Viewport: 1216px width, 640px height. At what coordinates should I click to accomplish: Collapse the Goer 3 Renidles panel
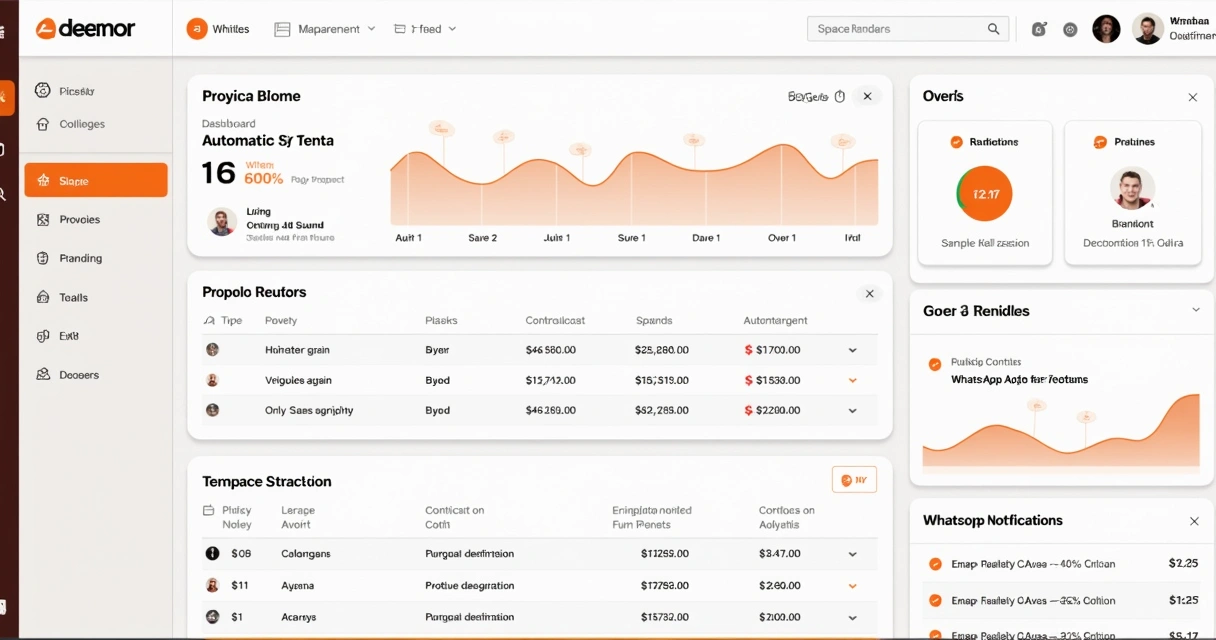click(x=1195, y=310)
